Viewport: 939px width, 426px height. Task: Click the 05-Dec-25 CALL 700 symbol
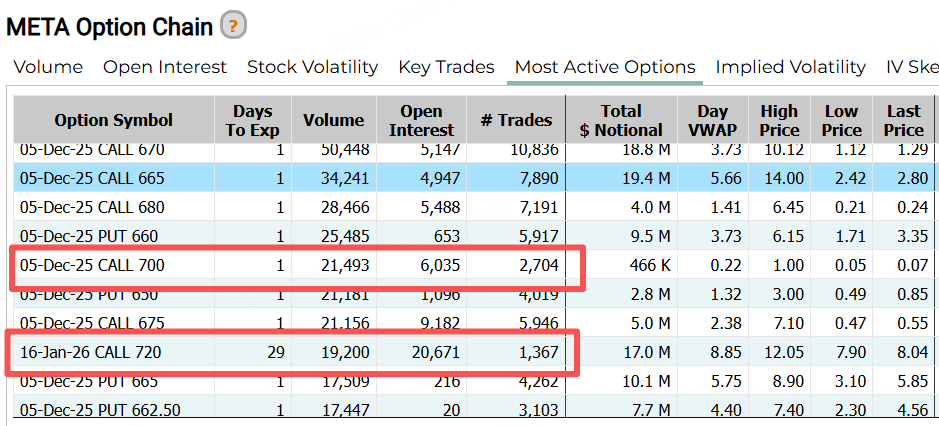tap(92, 265)
